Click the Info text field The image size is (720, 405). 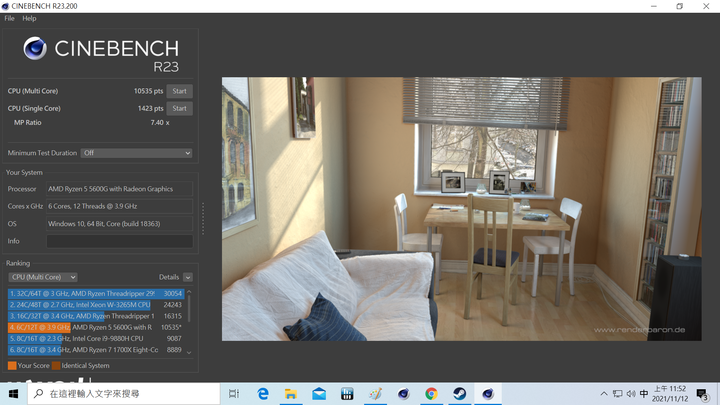(119, 241)
